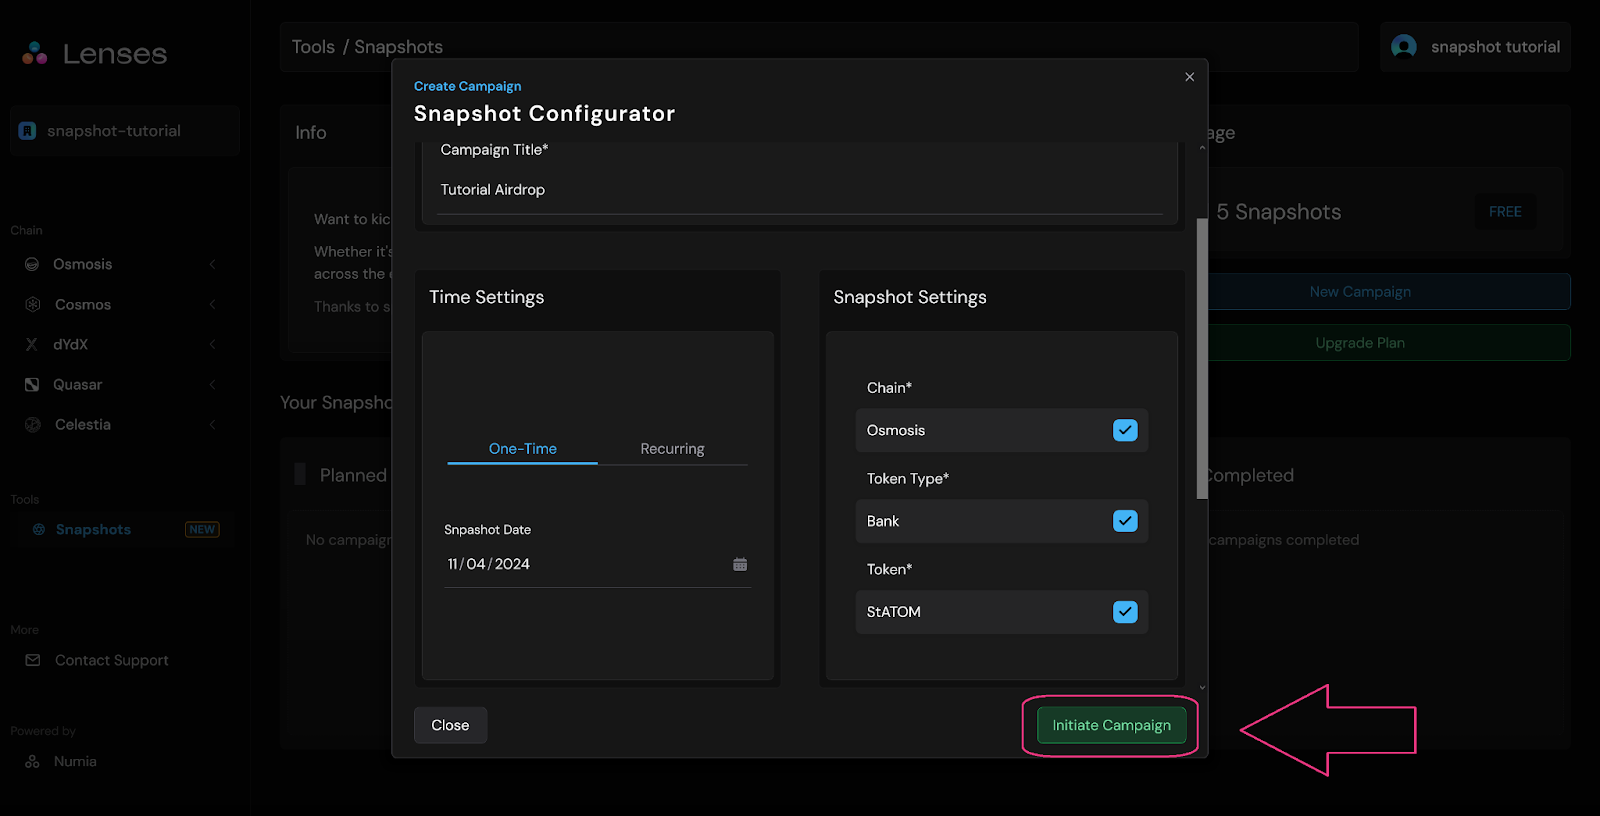Click the Create Campaign label
Image resolution: width=1600 pixels, height=816 pixels.
pyautogui.click(x=467, y=86)
